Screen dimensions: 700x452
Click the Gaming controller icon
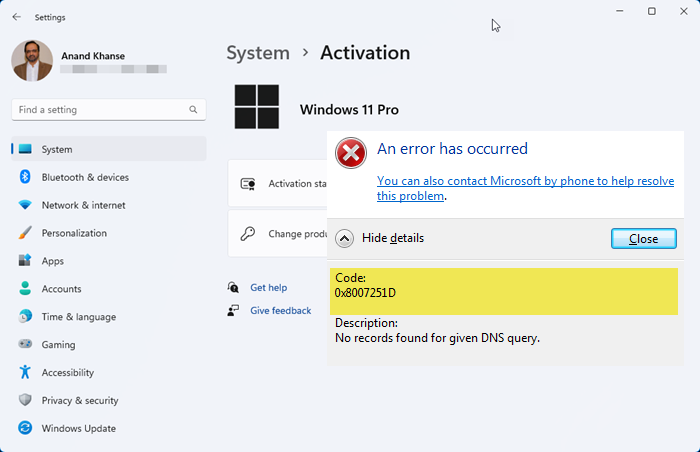pyautogui.click(x=25, y=345)
